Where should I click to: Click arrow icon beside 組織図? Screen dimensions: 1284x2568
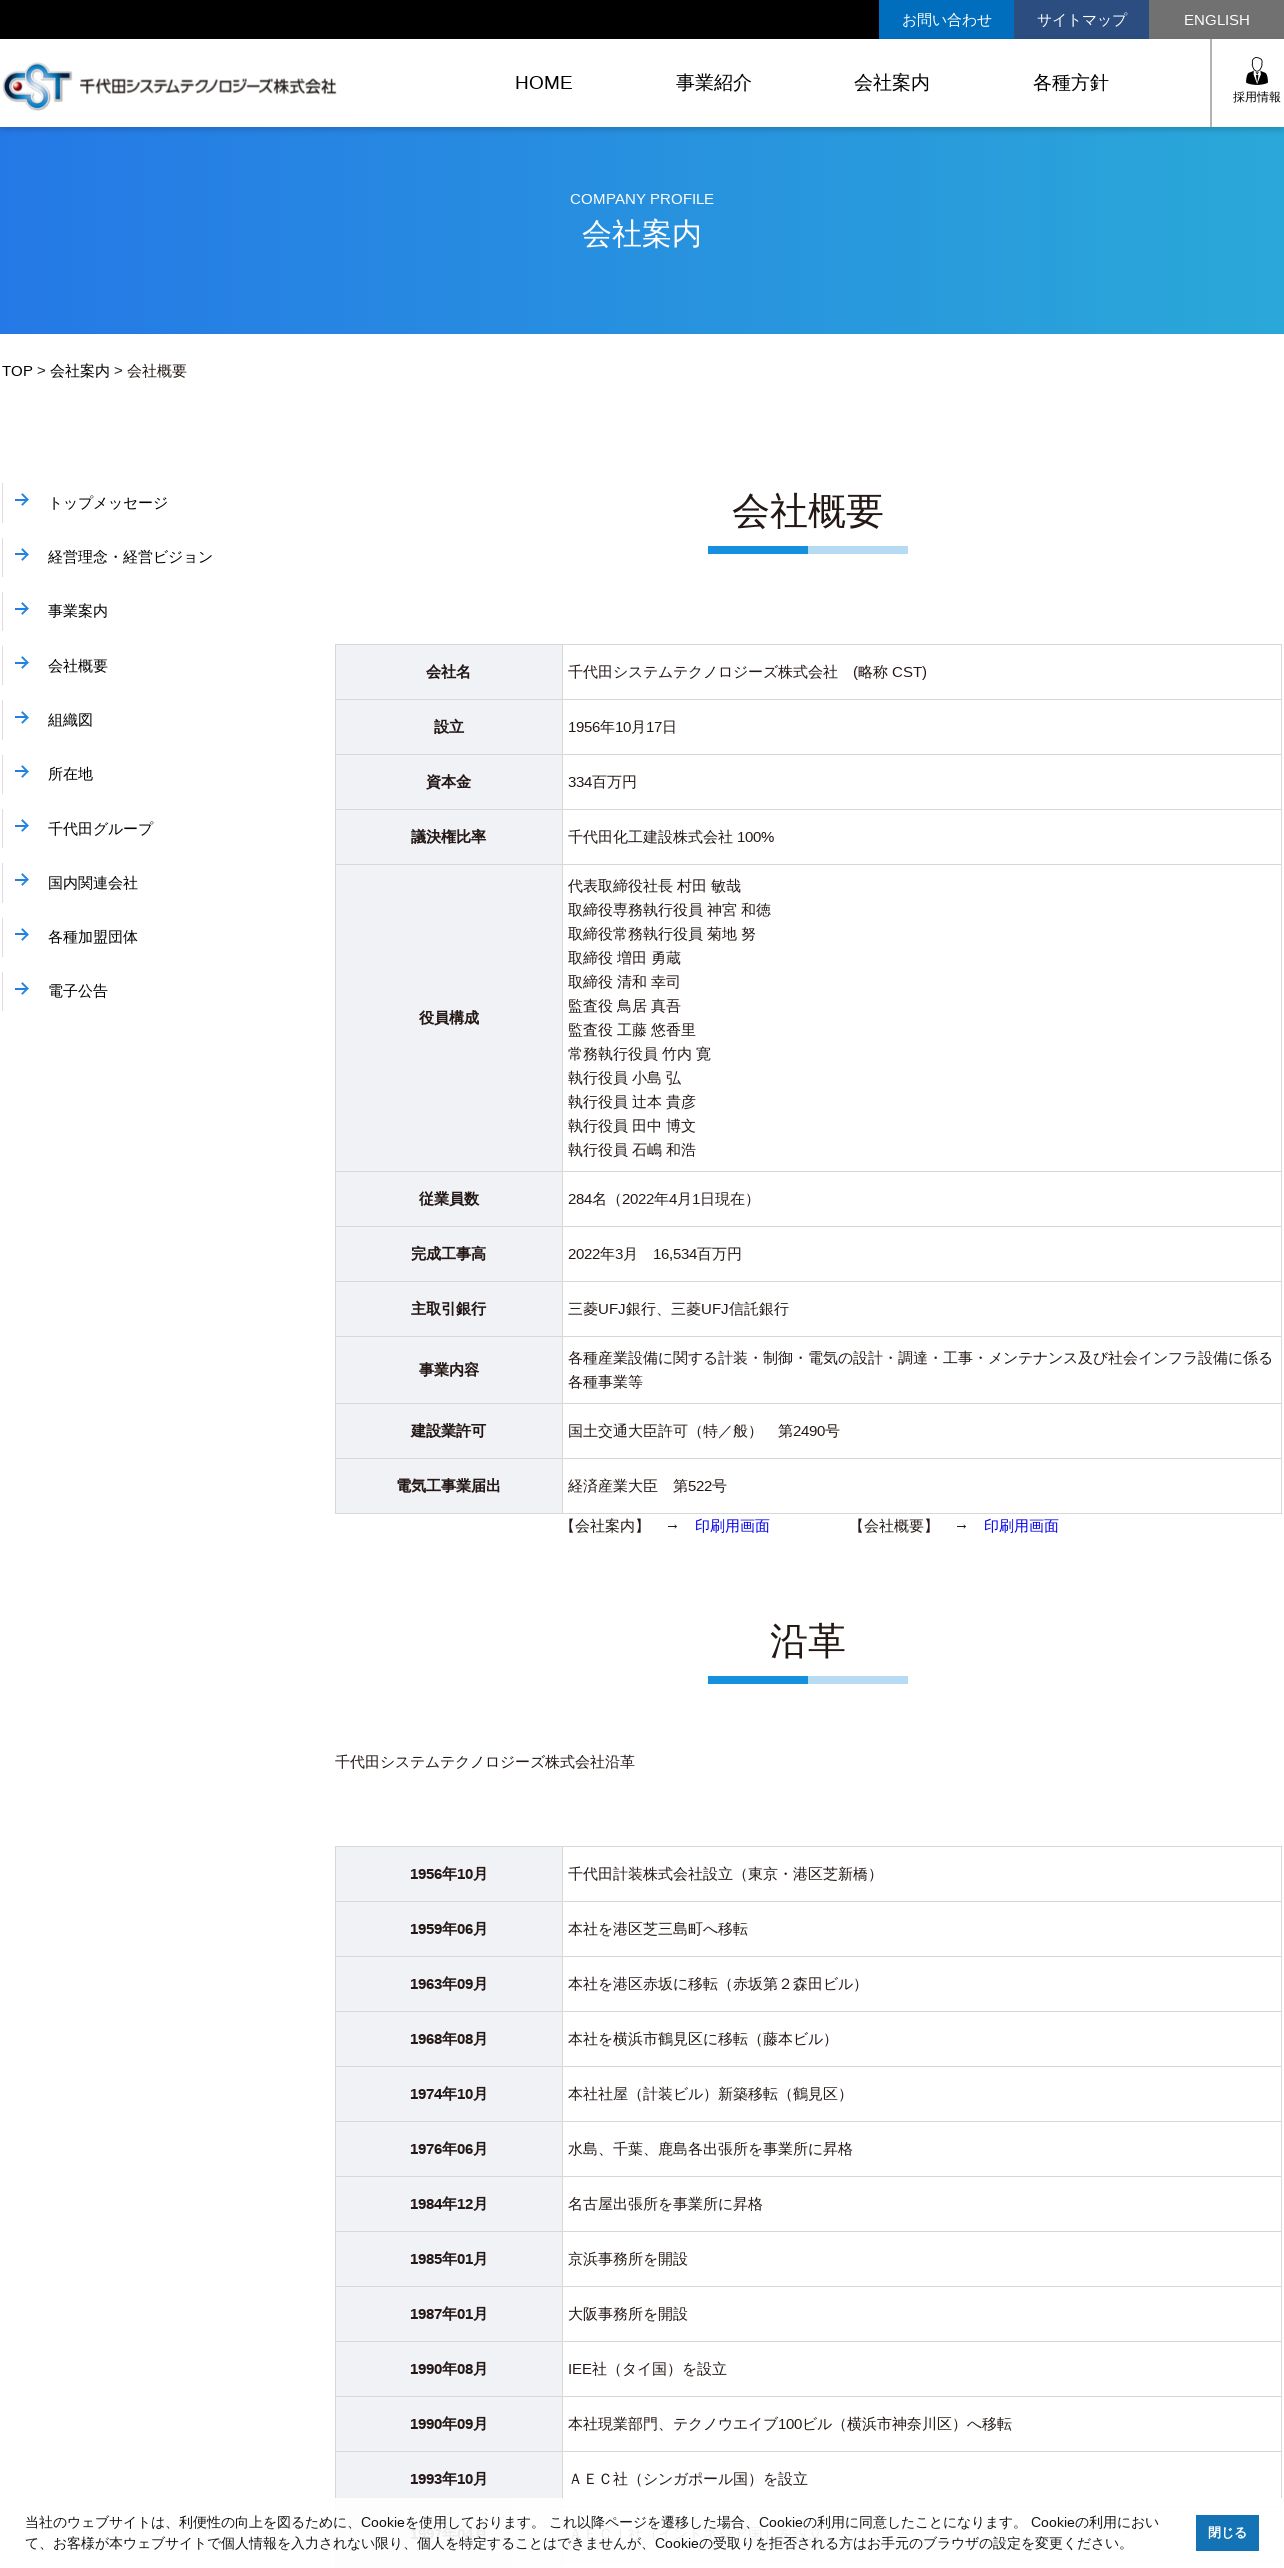(x=22, y=717)
